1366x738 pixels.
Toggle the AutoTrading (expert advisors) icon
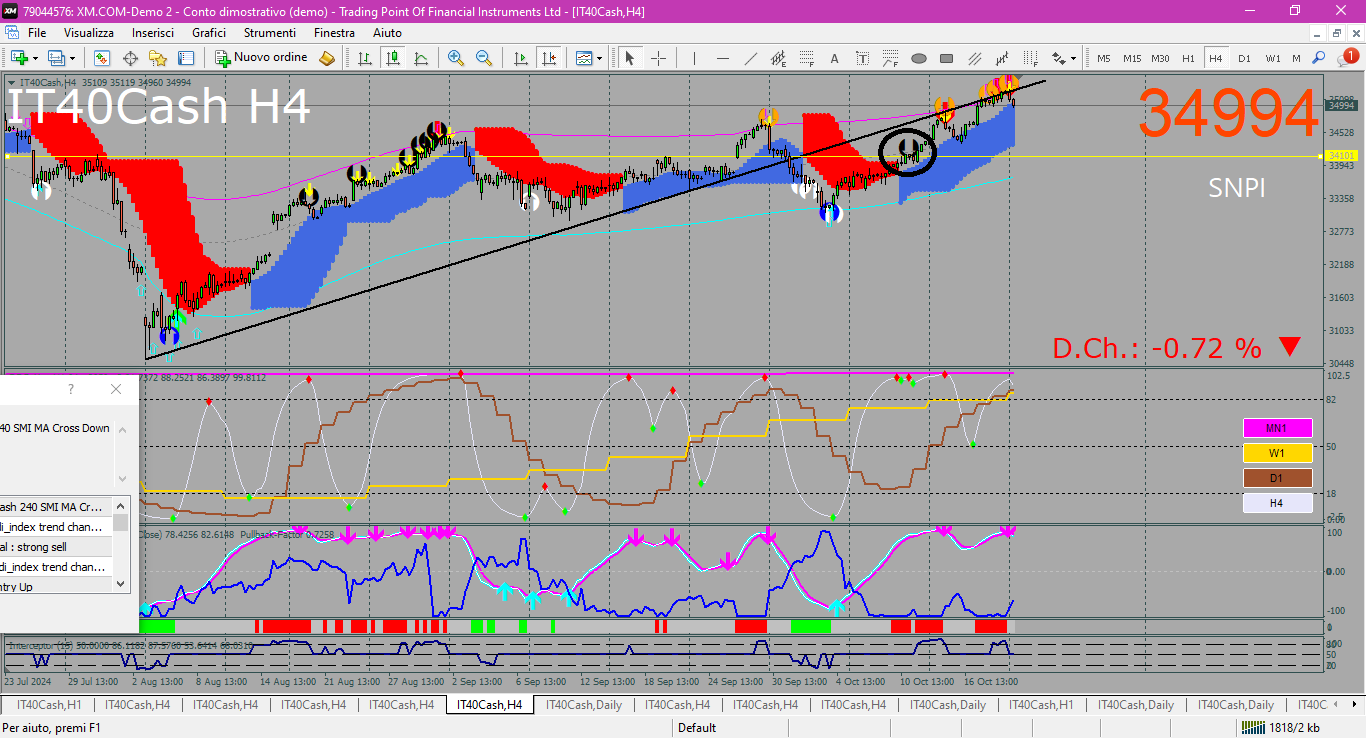tap(327, 58)
